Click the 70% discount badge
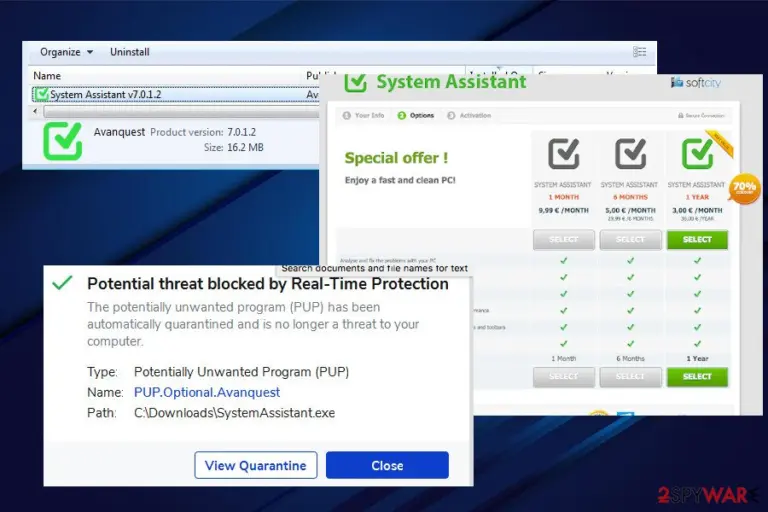 [744, 188]
